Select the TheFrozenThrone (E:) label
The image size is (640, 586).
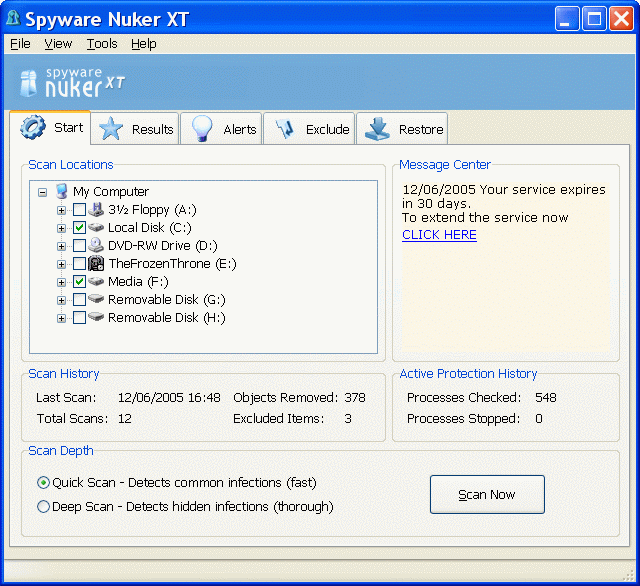tap(172, 263)
